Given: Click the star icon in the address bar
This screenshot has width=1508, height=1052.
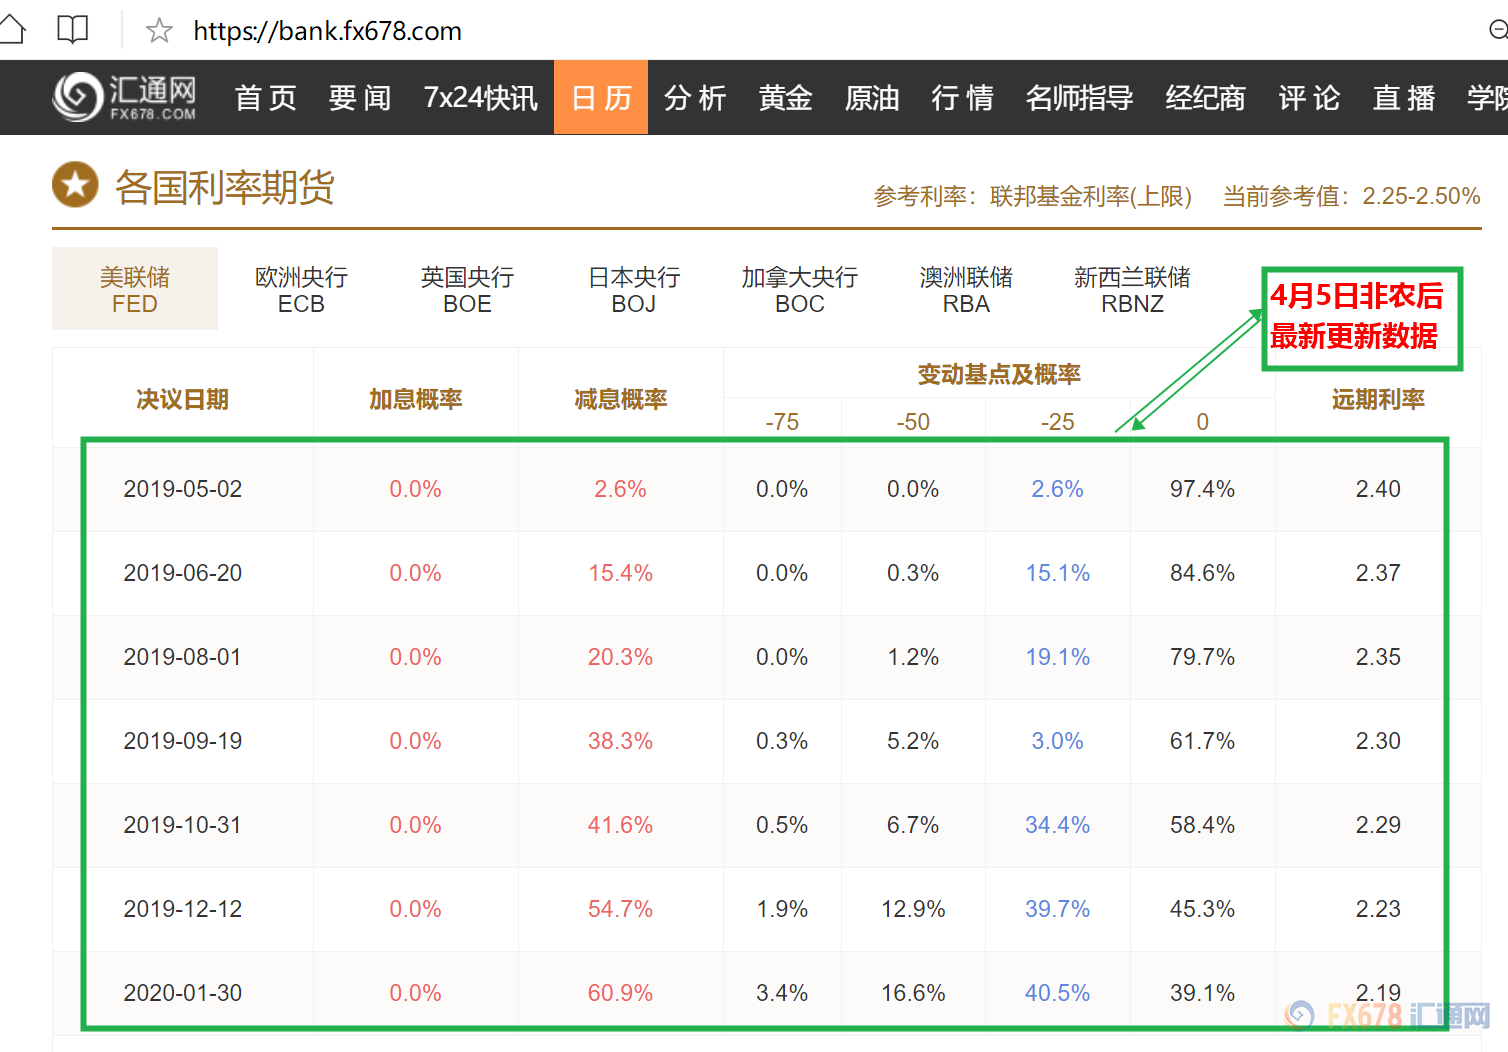Looking at the screenshot, I should 157,31.
